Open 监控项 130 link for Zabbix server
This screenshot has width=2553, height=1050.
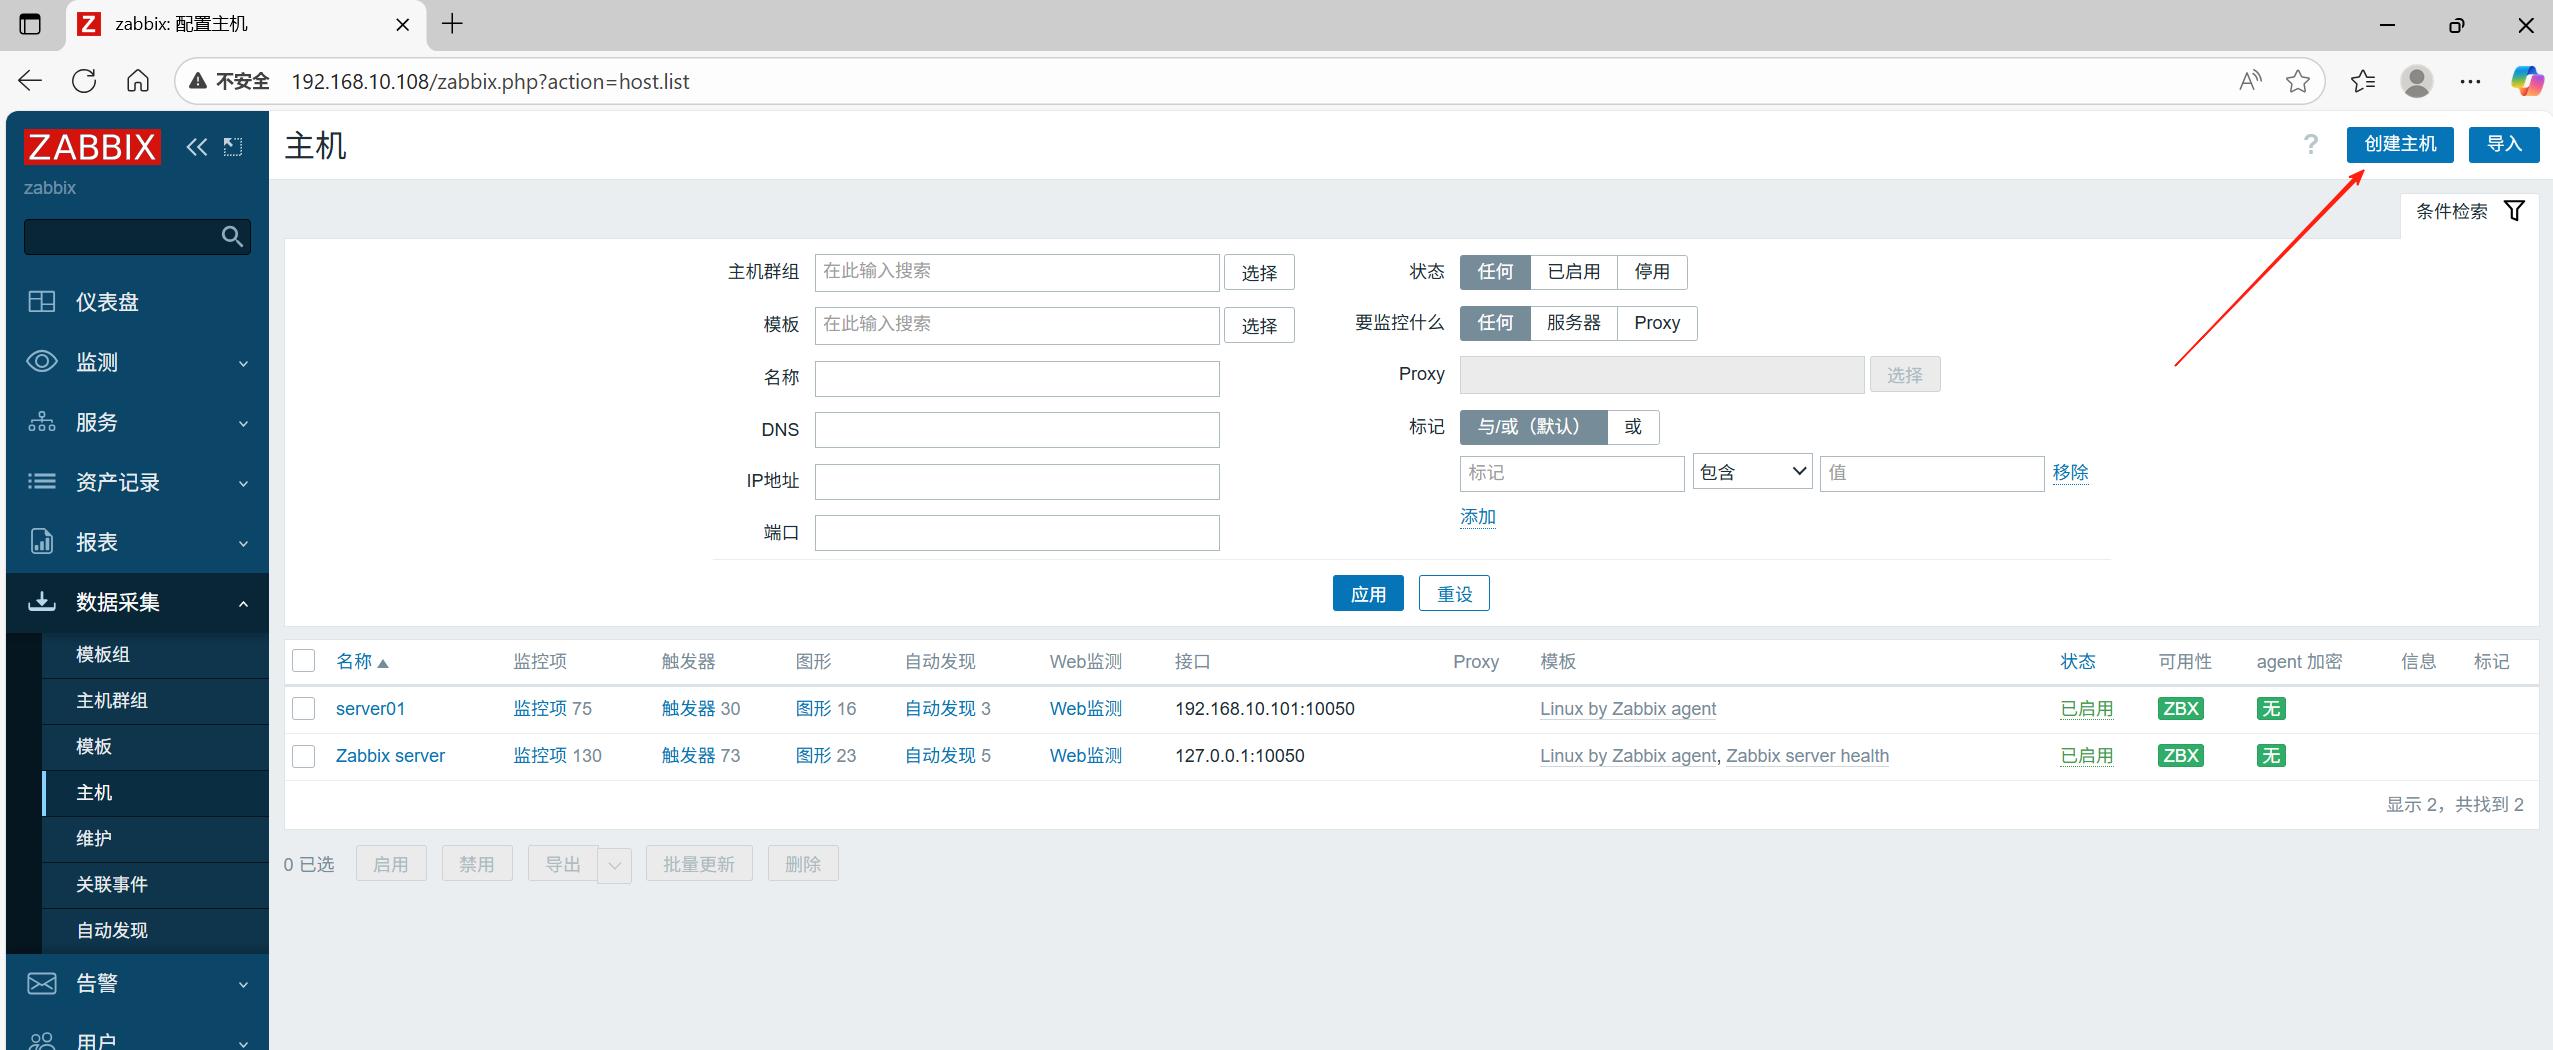point(557,755)
